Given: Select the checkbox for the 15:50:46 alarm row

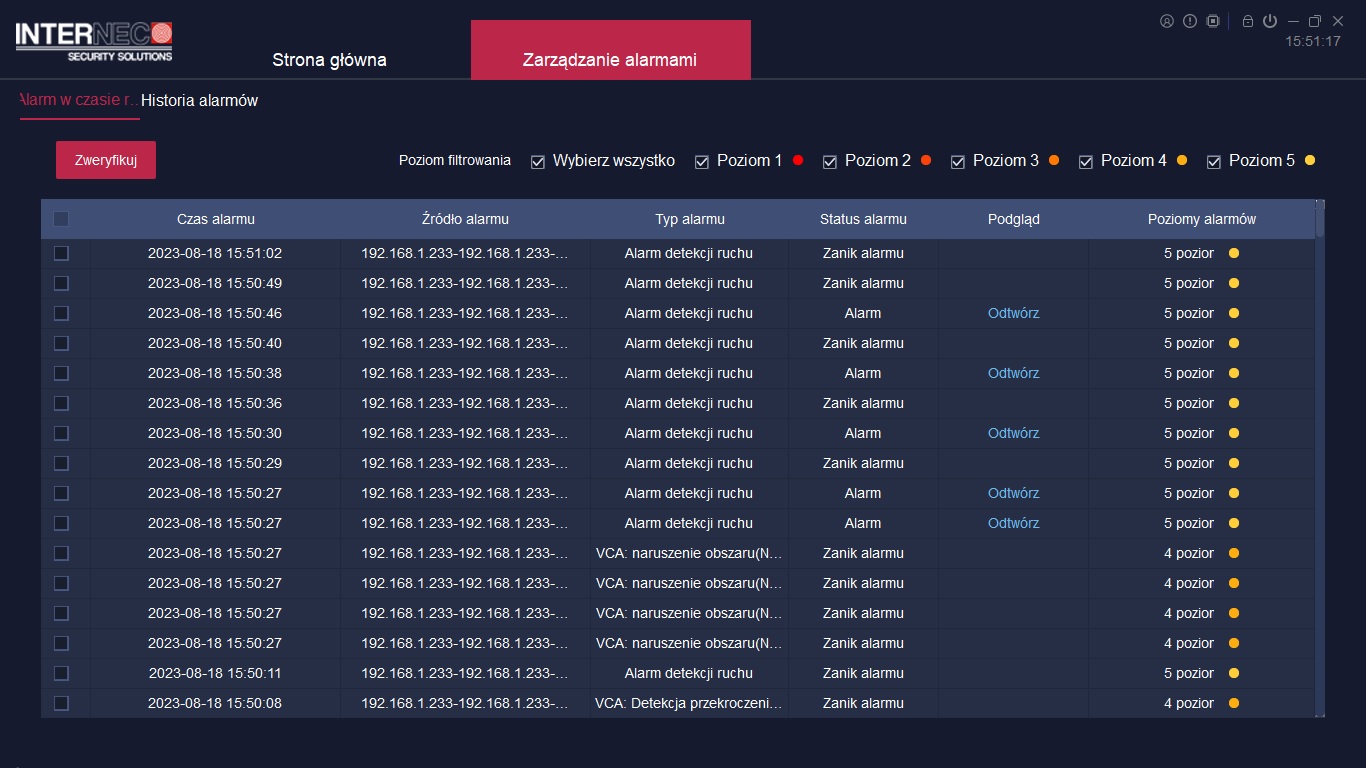Looking at the screenshot, I should tap(61, 313).
